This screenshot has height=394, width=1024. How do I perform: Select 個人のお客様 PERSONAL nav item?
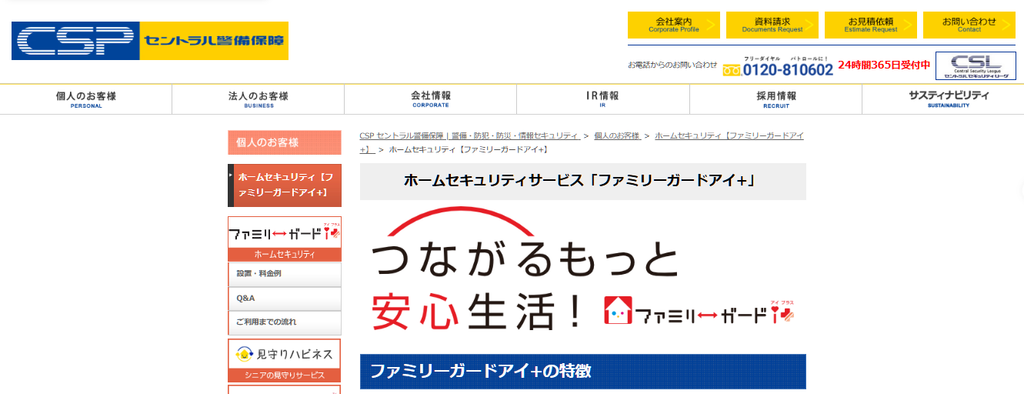86,99
